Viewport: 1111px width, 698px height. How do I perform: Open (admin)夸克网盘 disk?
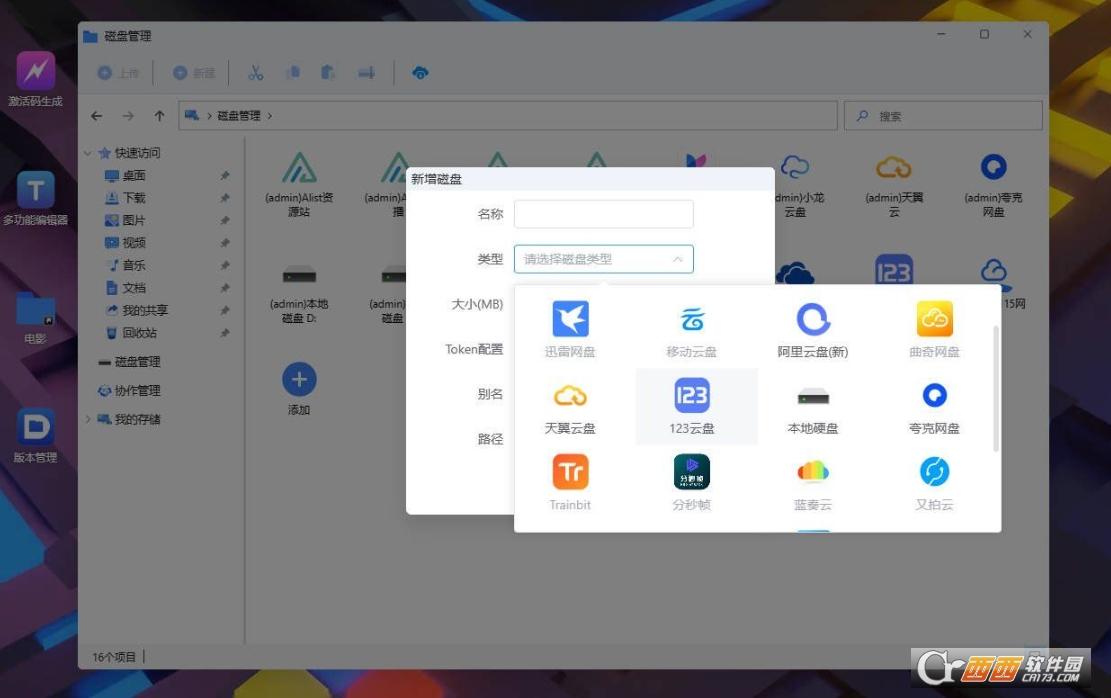[993, 184]
